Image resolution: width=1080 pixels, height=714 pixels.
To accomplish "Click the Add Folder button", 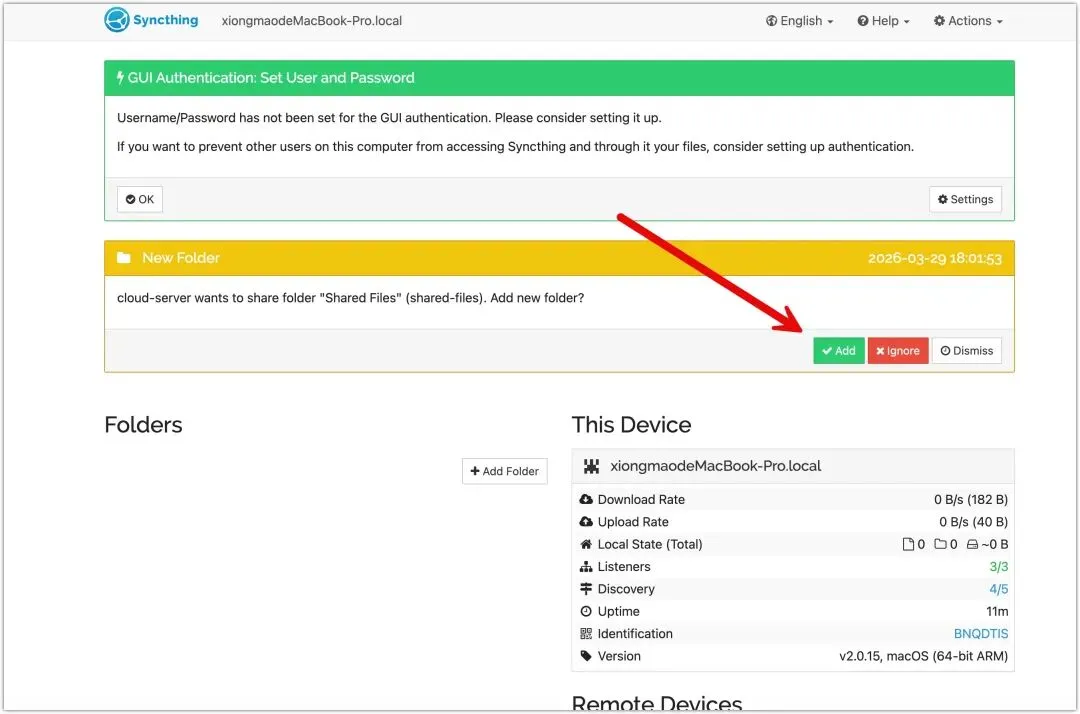I will 504,471.
